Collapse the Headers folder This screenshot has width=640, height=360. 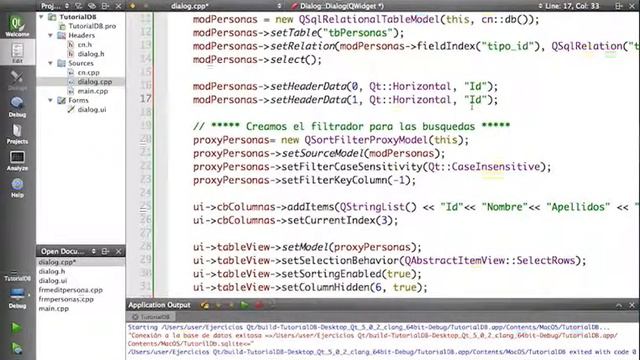coord(51,36)
